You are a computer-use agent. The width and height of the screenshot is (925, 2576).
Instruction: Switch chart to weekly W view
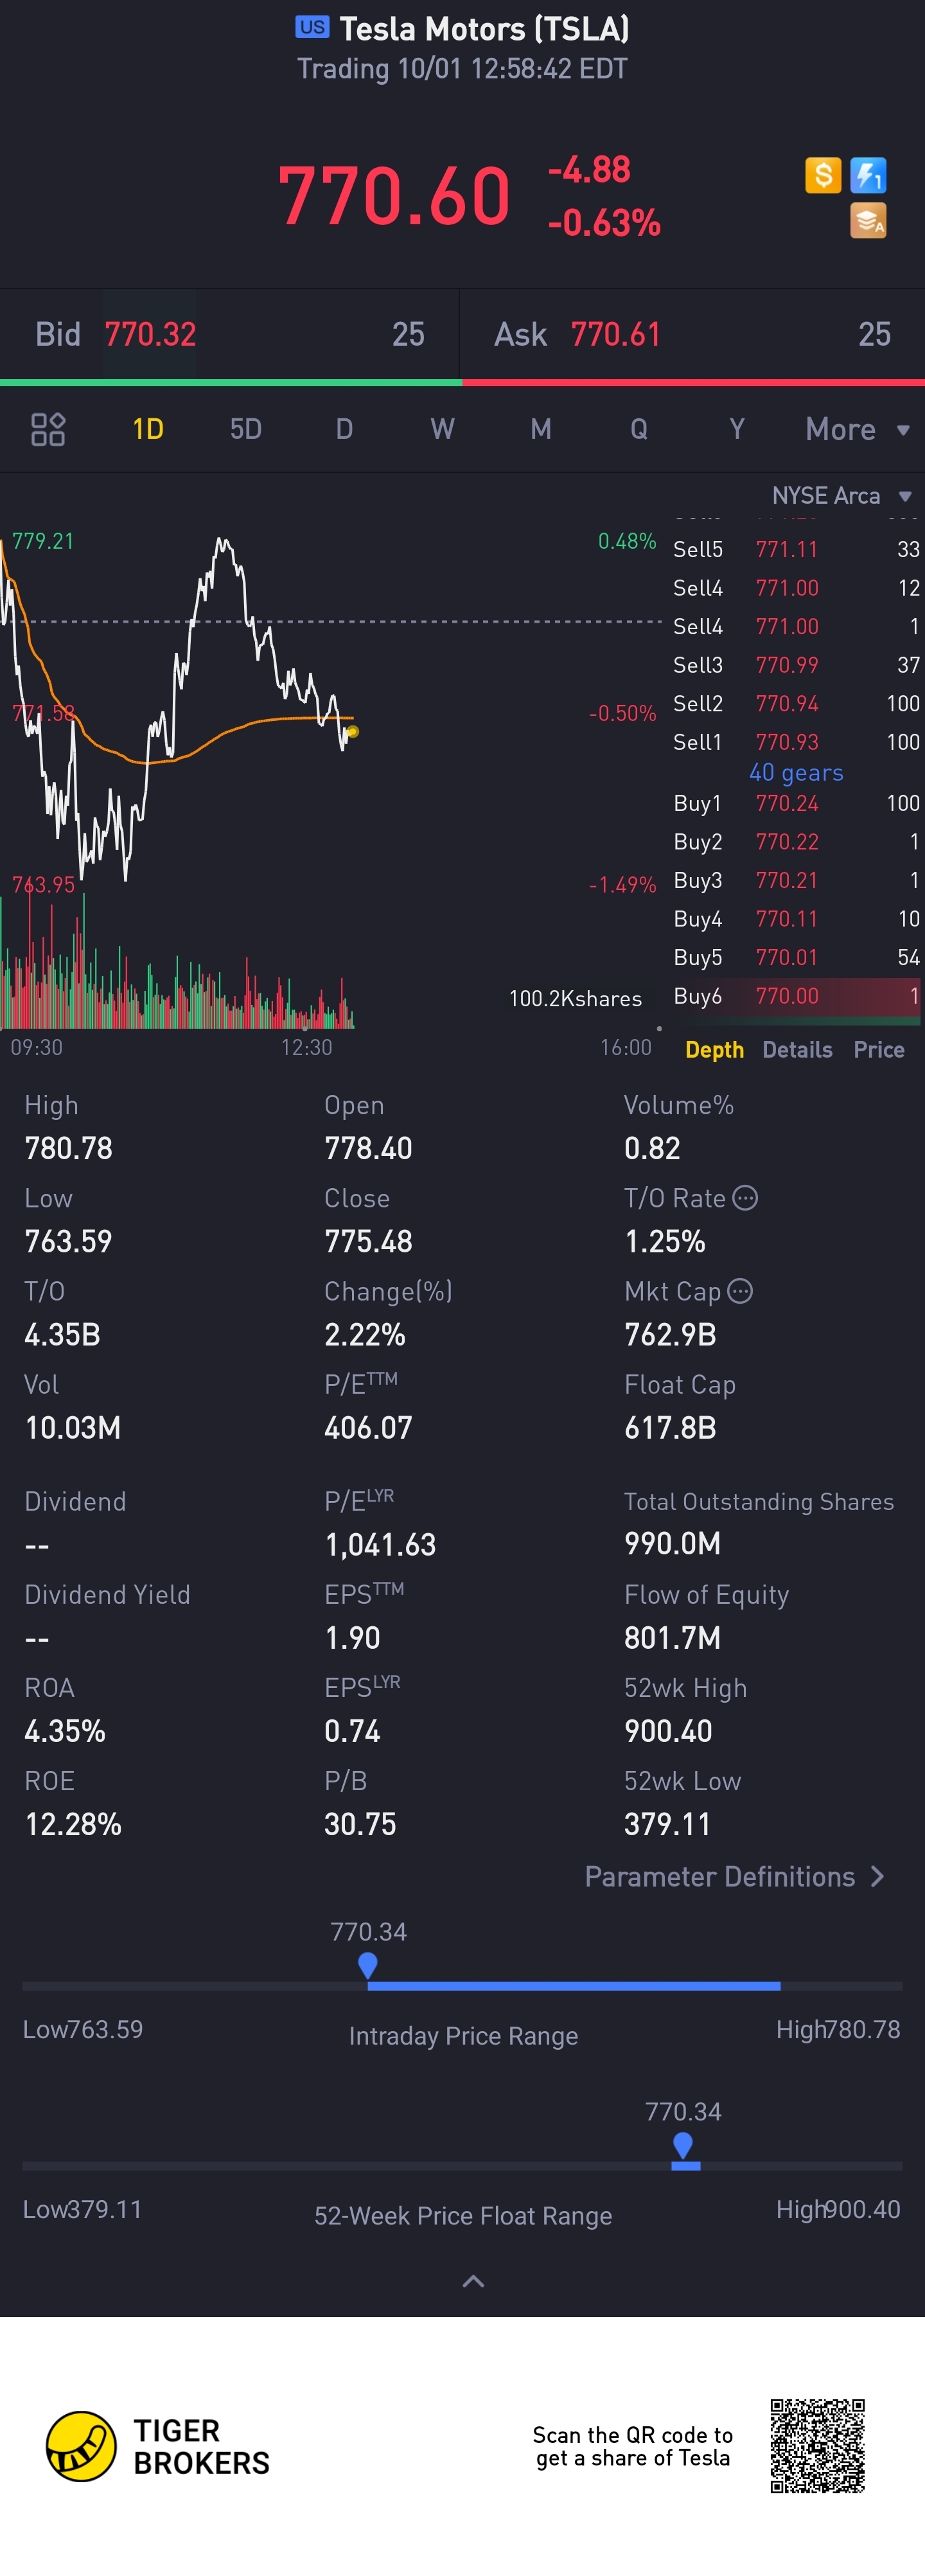click(x=442, y=429)
